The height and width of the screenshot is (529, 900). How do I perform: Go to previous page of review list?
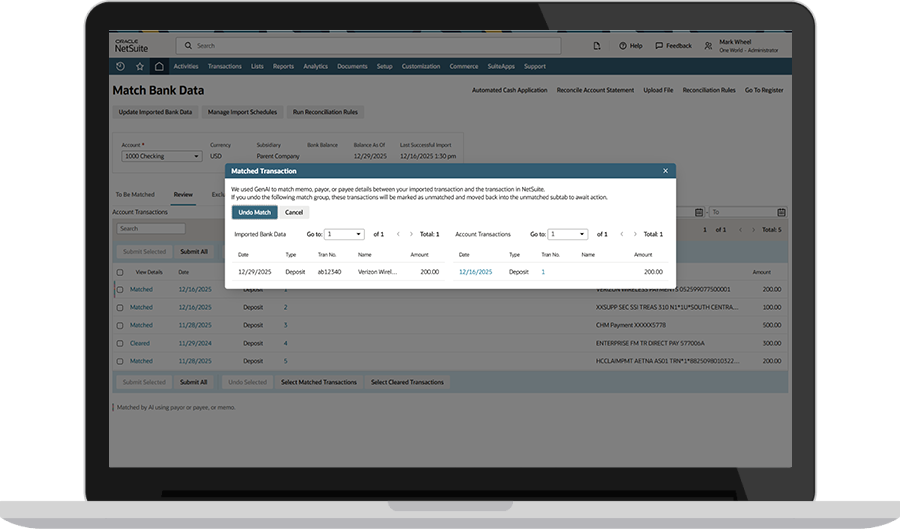[x=740, y=230]
